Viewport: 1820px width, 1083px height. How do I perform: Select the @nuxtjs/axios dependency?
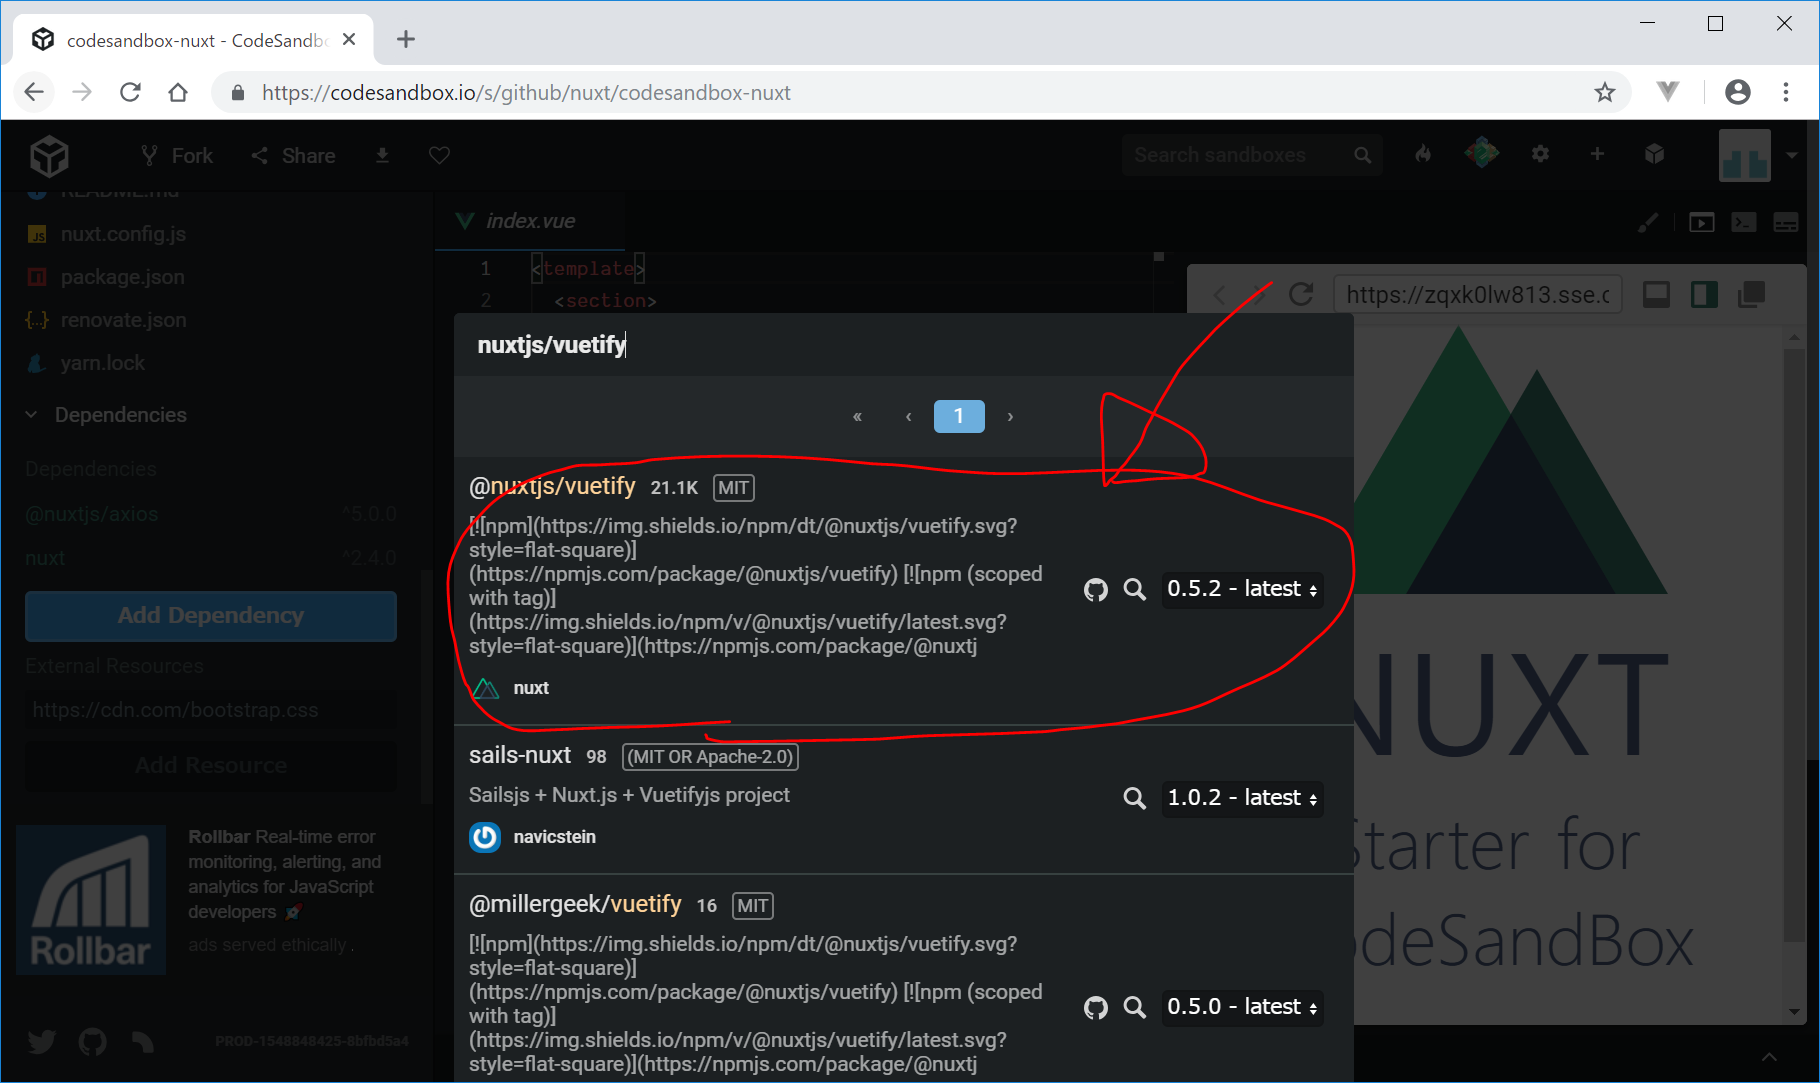tap(92, 514)
